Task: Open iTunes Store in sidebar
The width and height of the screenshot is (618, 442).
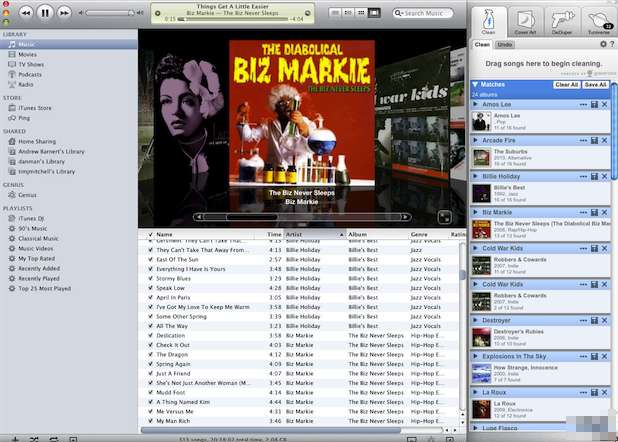Action: point(35,108)
